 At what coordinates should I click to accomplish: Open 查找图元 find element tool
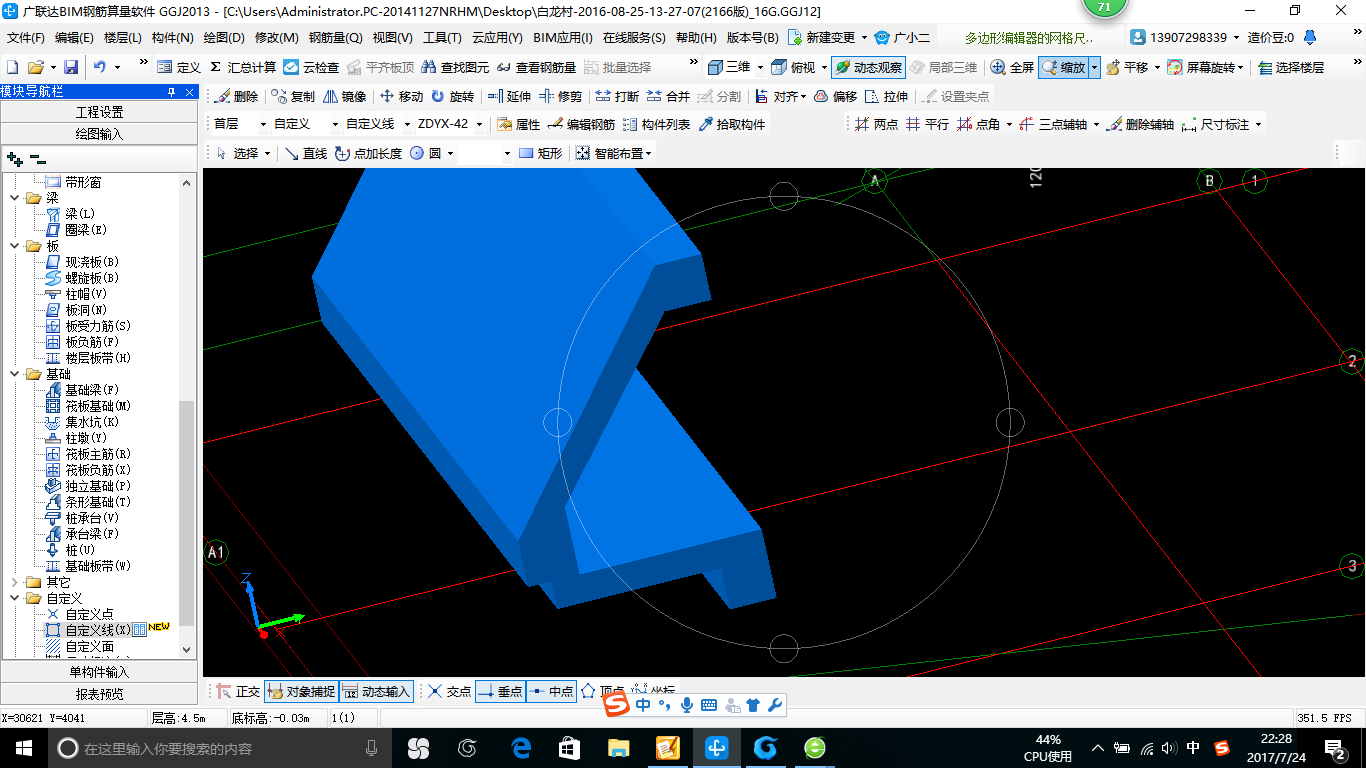(455, 67)
